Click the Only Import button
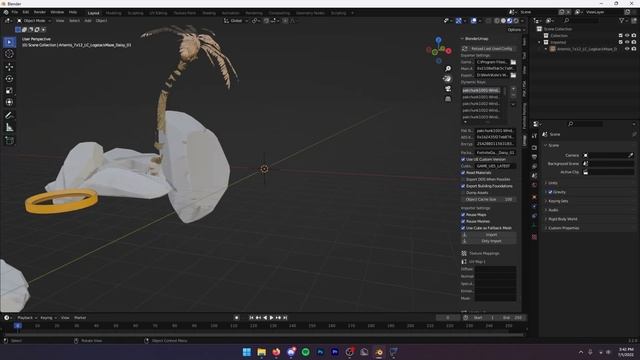Image resolution: width=640 pixels, height=360 pixels. (488, 241)
